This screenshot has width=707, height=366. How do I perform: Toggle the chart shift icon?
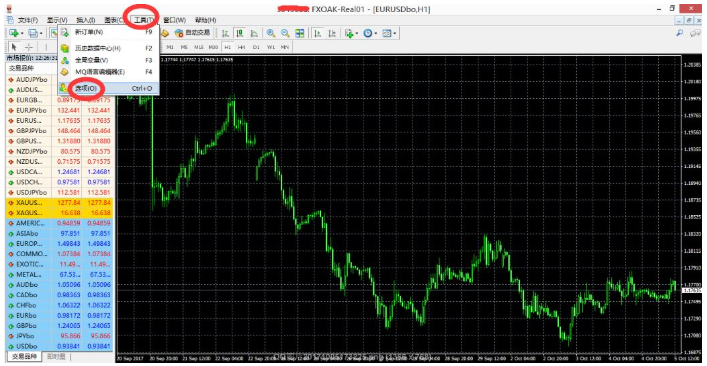tap(332, 33)
